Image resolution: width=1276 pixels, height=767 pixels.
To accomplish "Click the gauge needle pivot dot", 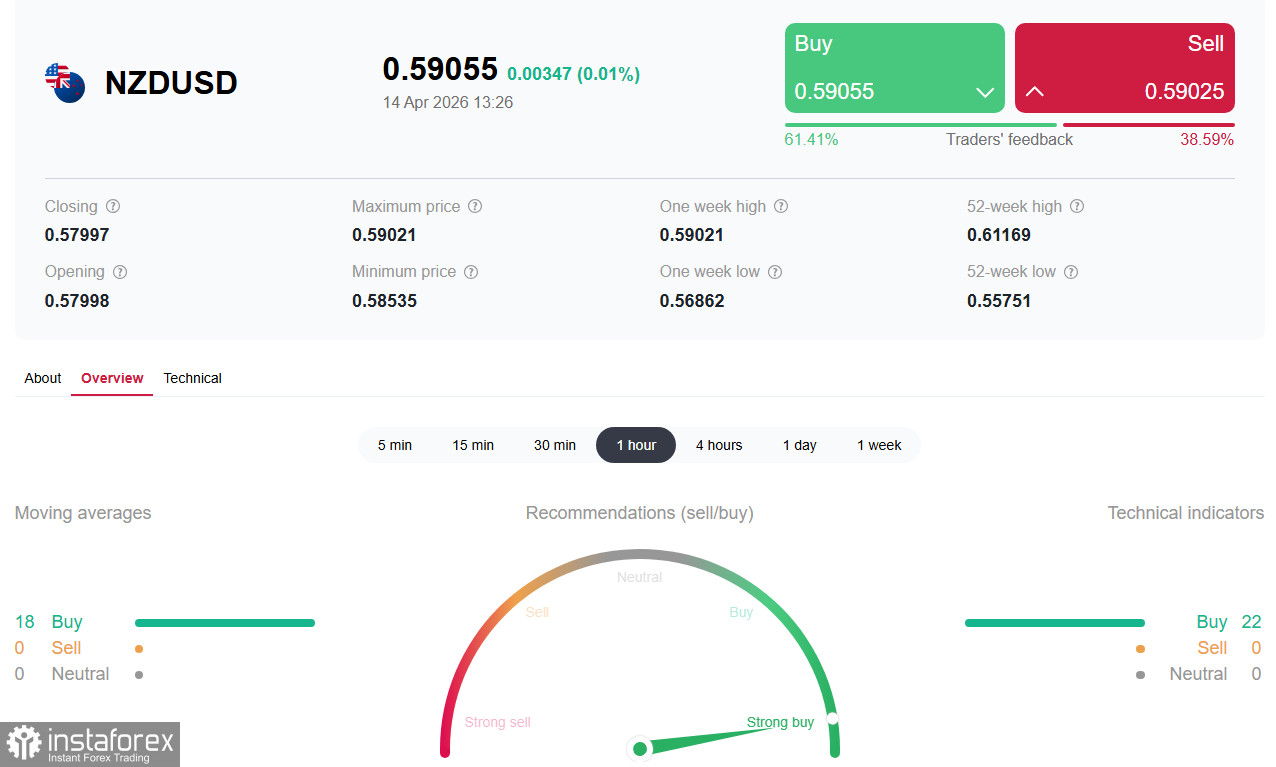I will point(640,748).
